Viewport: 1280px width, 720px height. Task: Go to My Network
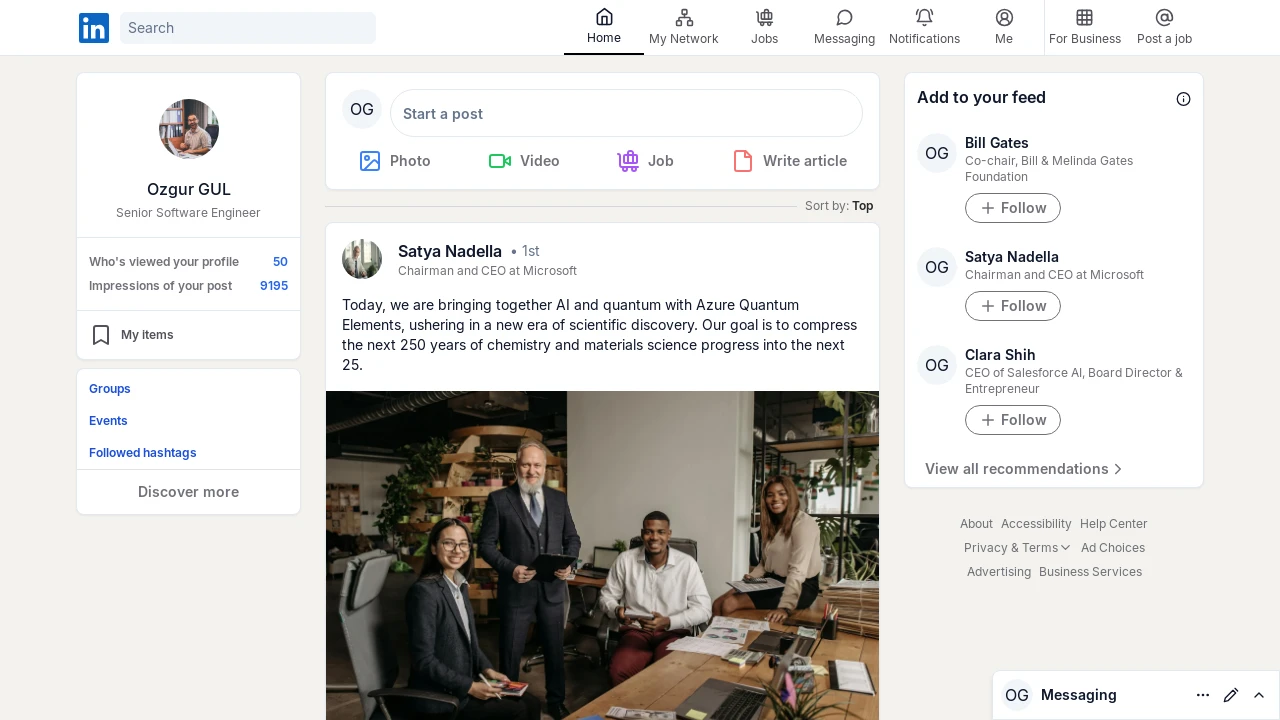click(684, 27)
